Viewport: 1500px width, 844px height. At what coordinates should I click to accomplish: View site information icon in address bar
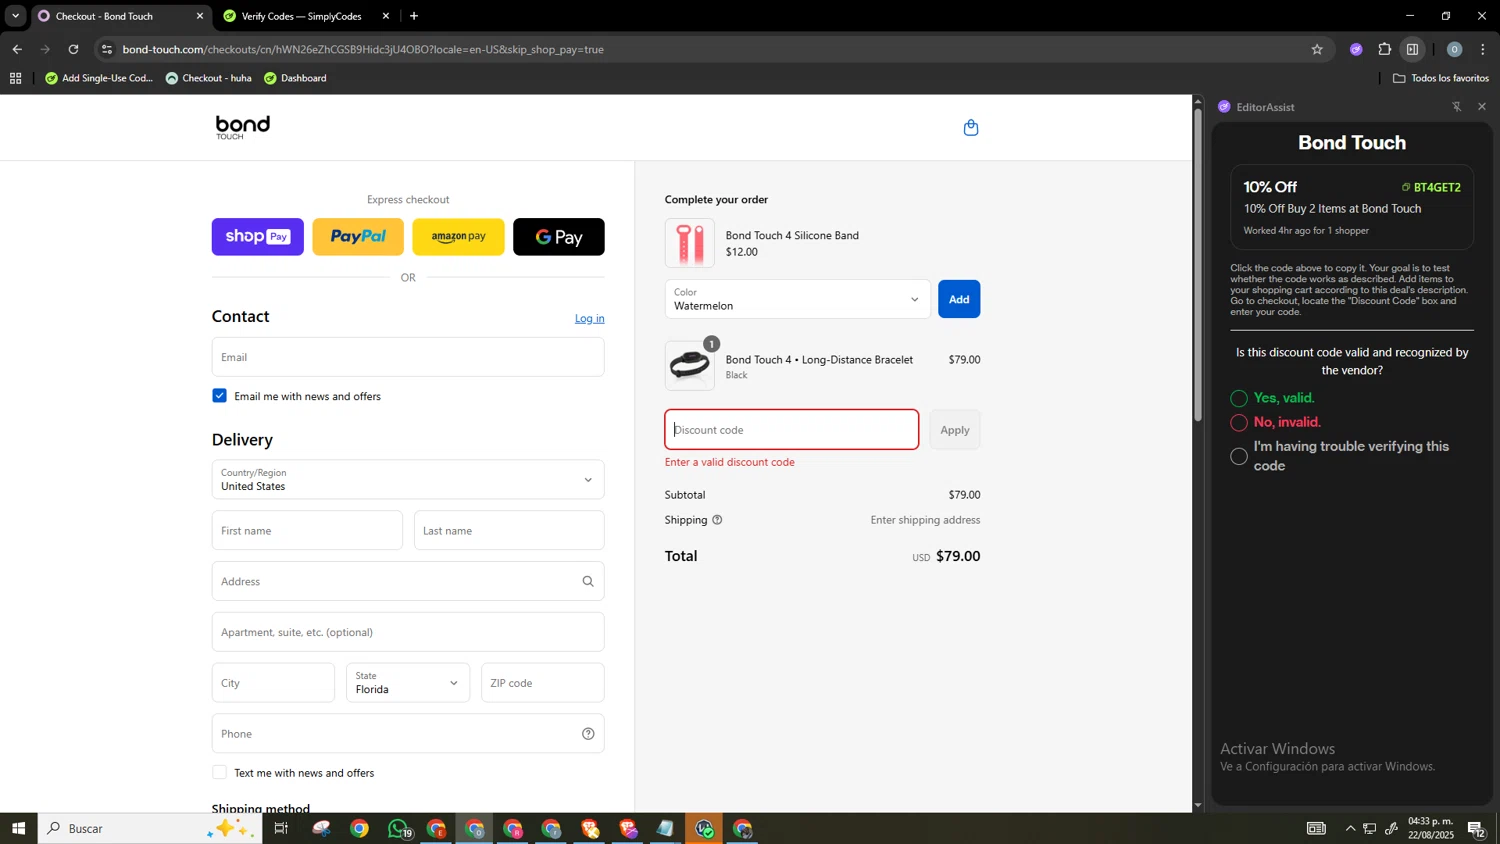pos(107,49)
